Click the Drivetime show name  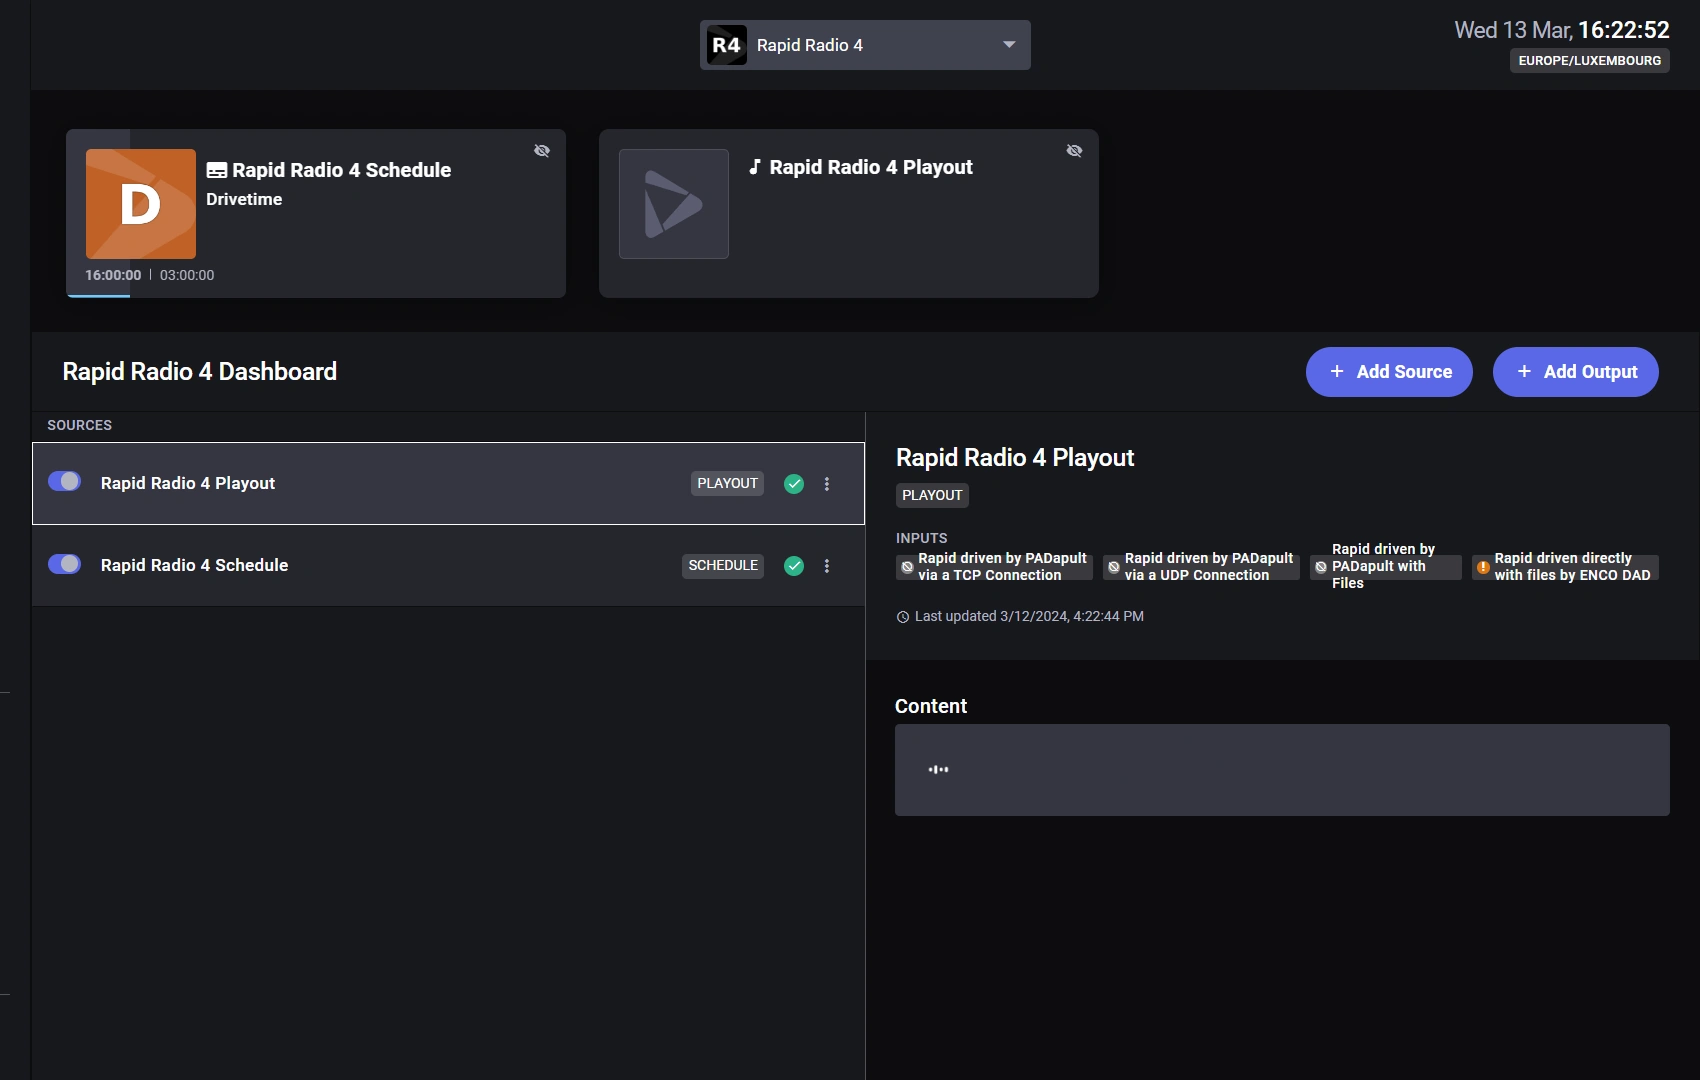244,199
